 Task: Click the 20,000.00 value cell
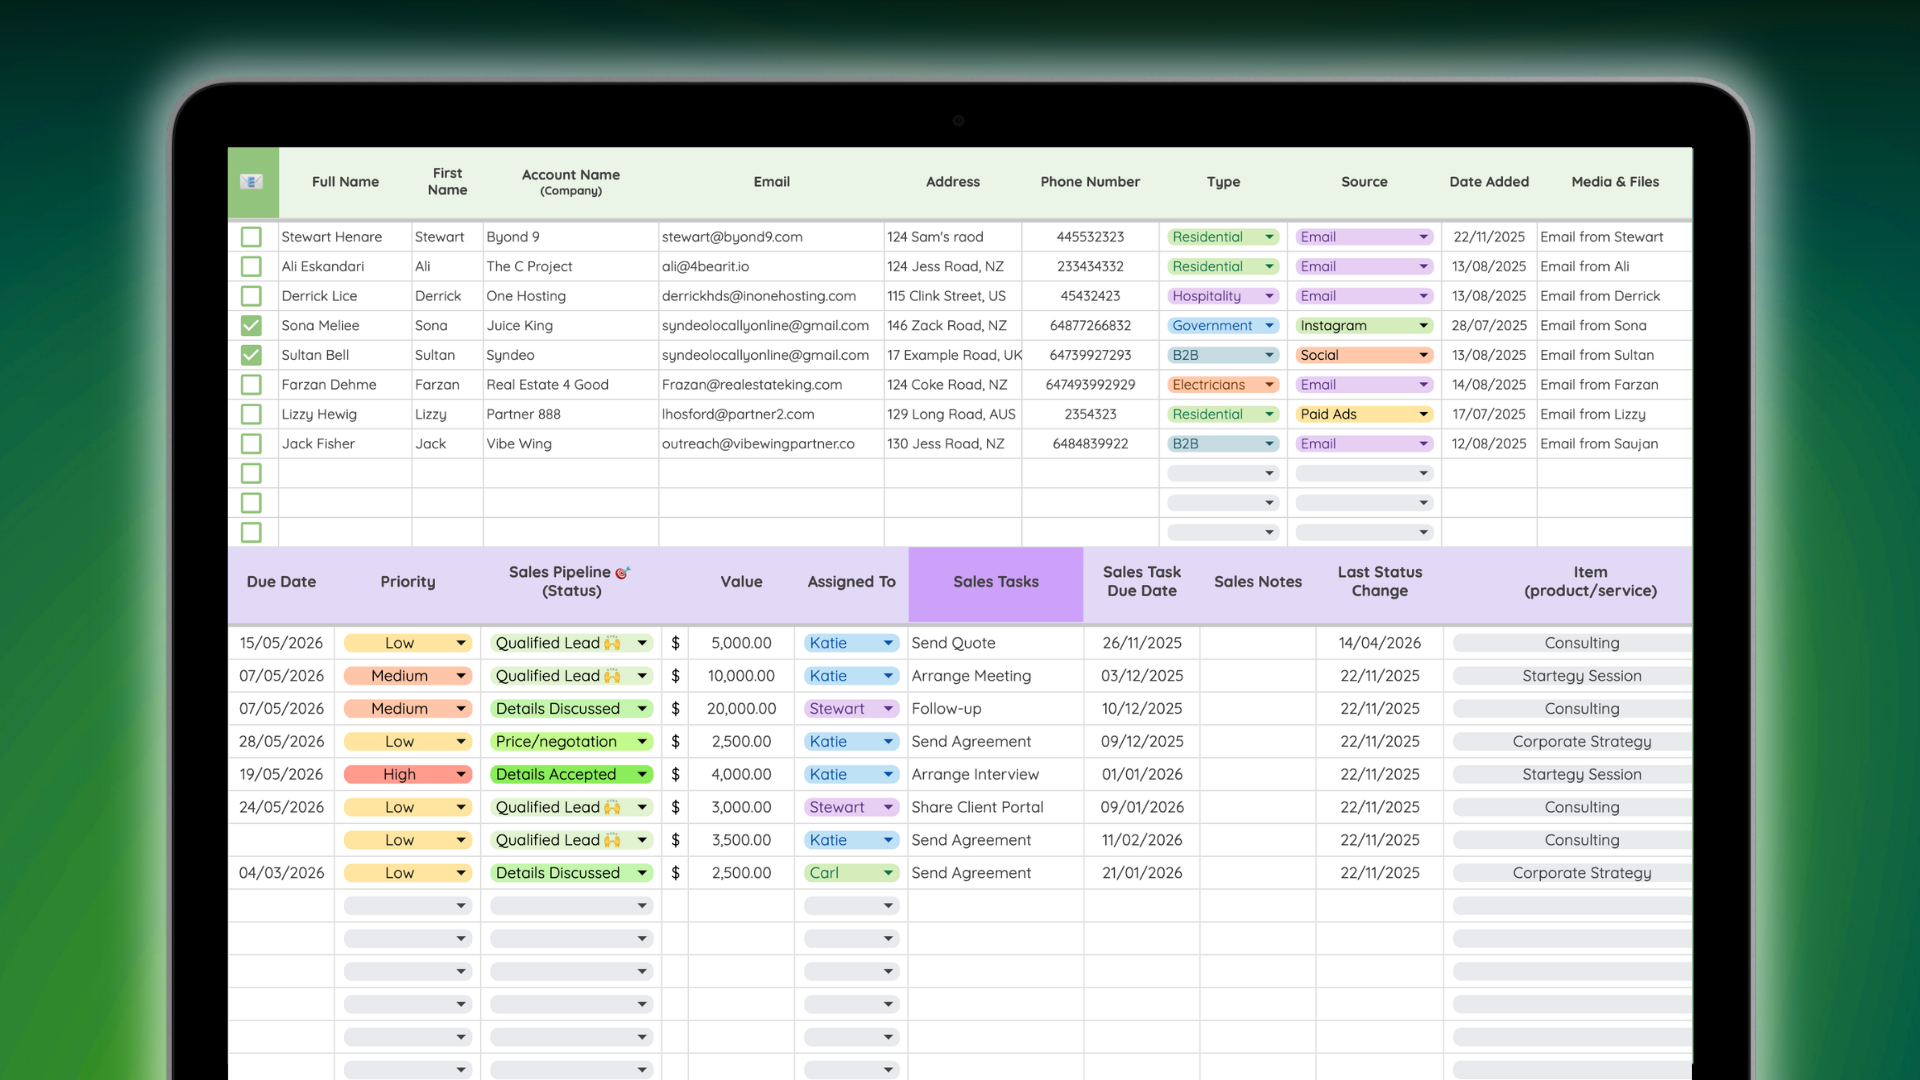click(741, 709)
